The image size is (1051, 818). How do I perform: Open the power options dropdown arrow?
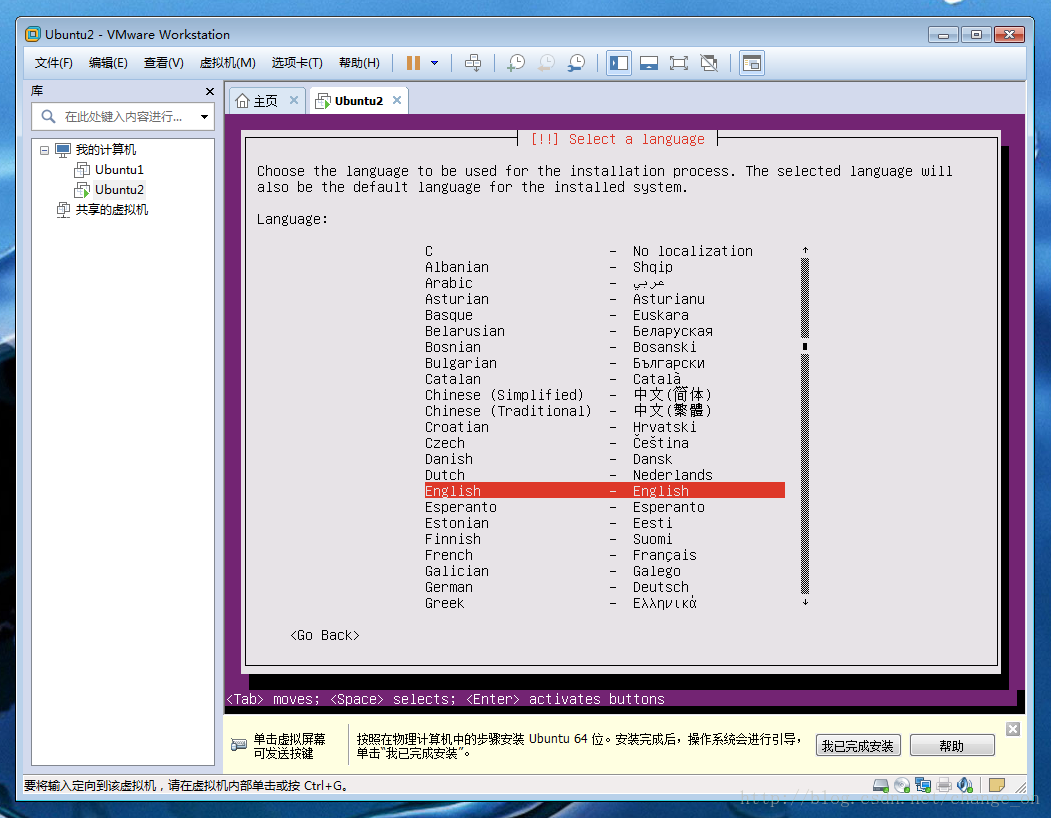(434, 63)
